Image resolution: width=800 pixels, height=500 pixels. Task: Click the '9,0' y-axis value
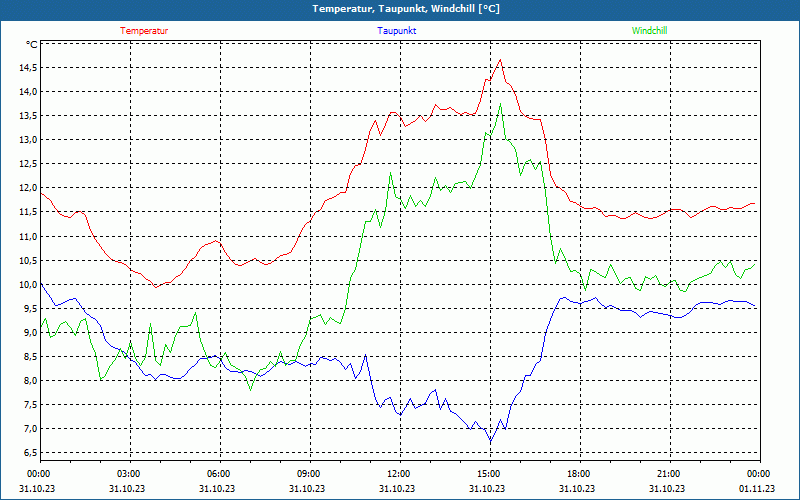(31, 332)
